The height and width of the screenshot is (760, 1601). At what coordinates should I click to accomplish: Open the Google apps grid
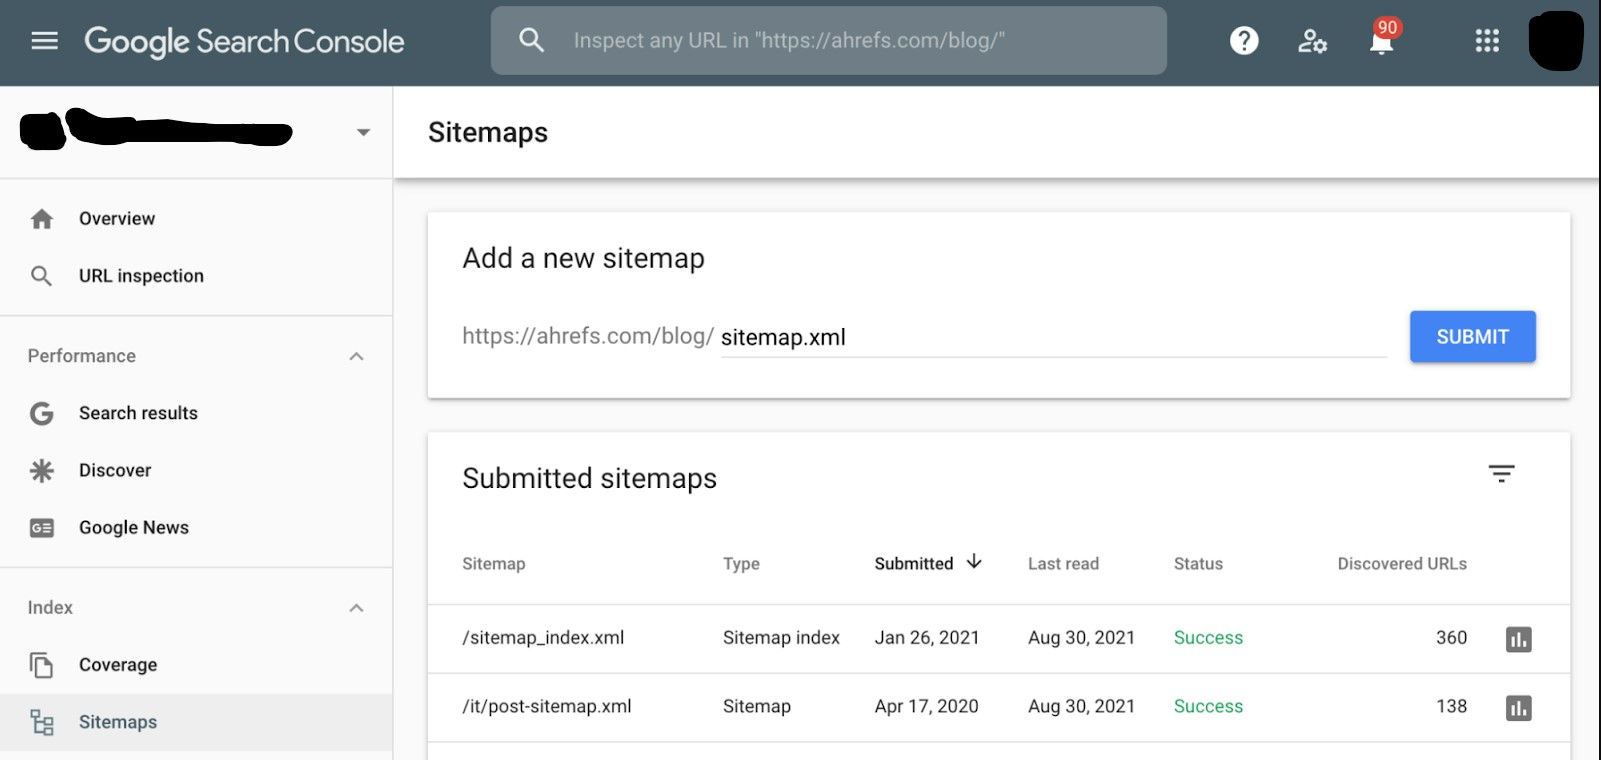(x=1487, y=41)
